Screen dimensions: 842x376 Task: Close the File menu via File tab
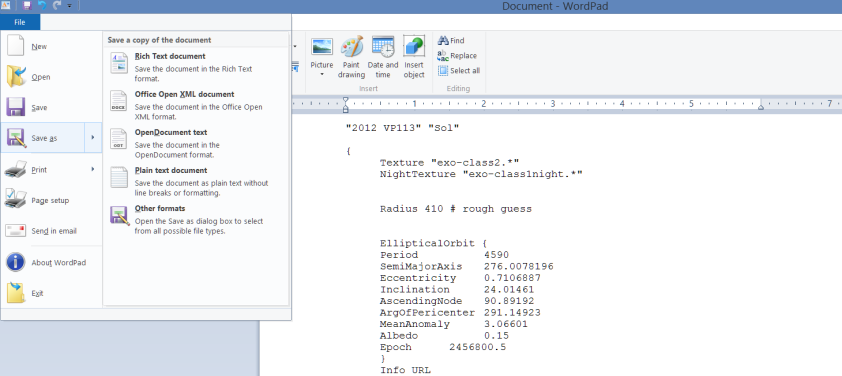click(20, 22)
